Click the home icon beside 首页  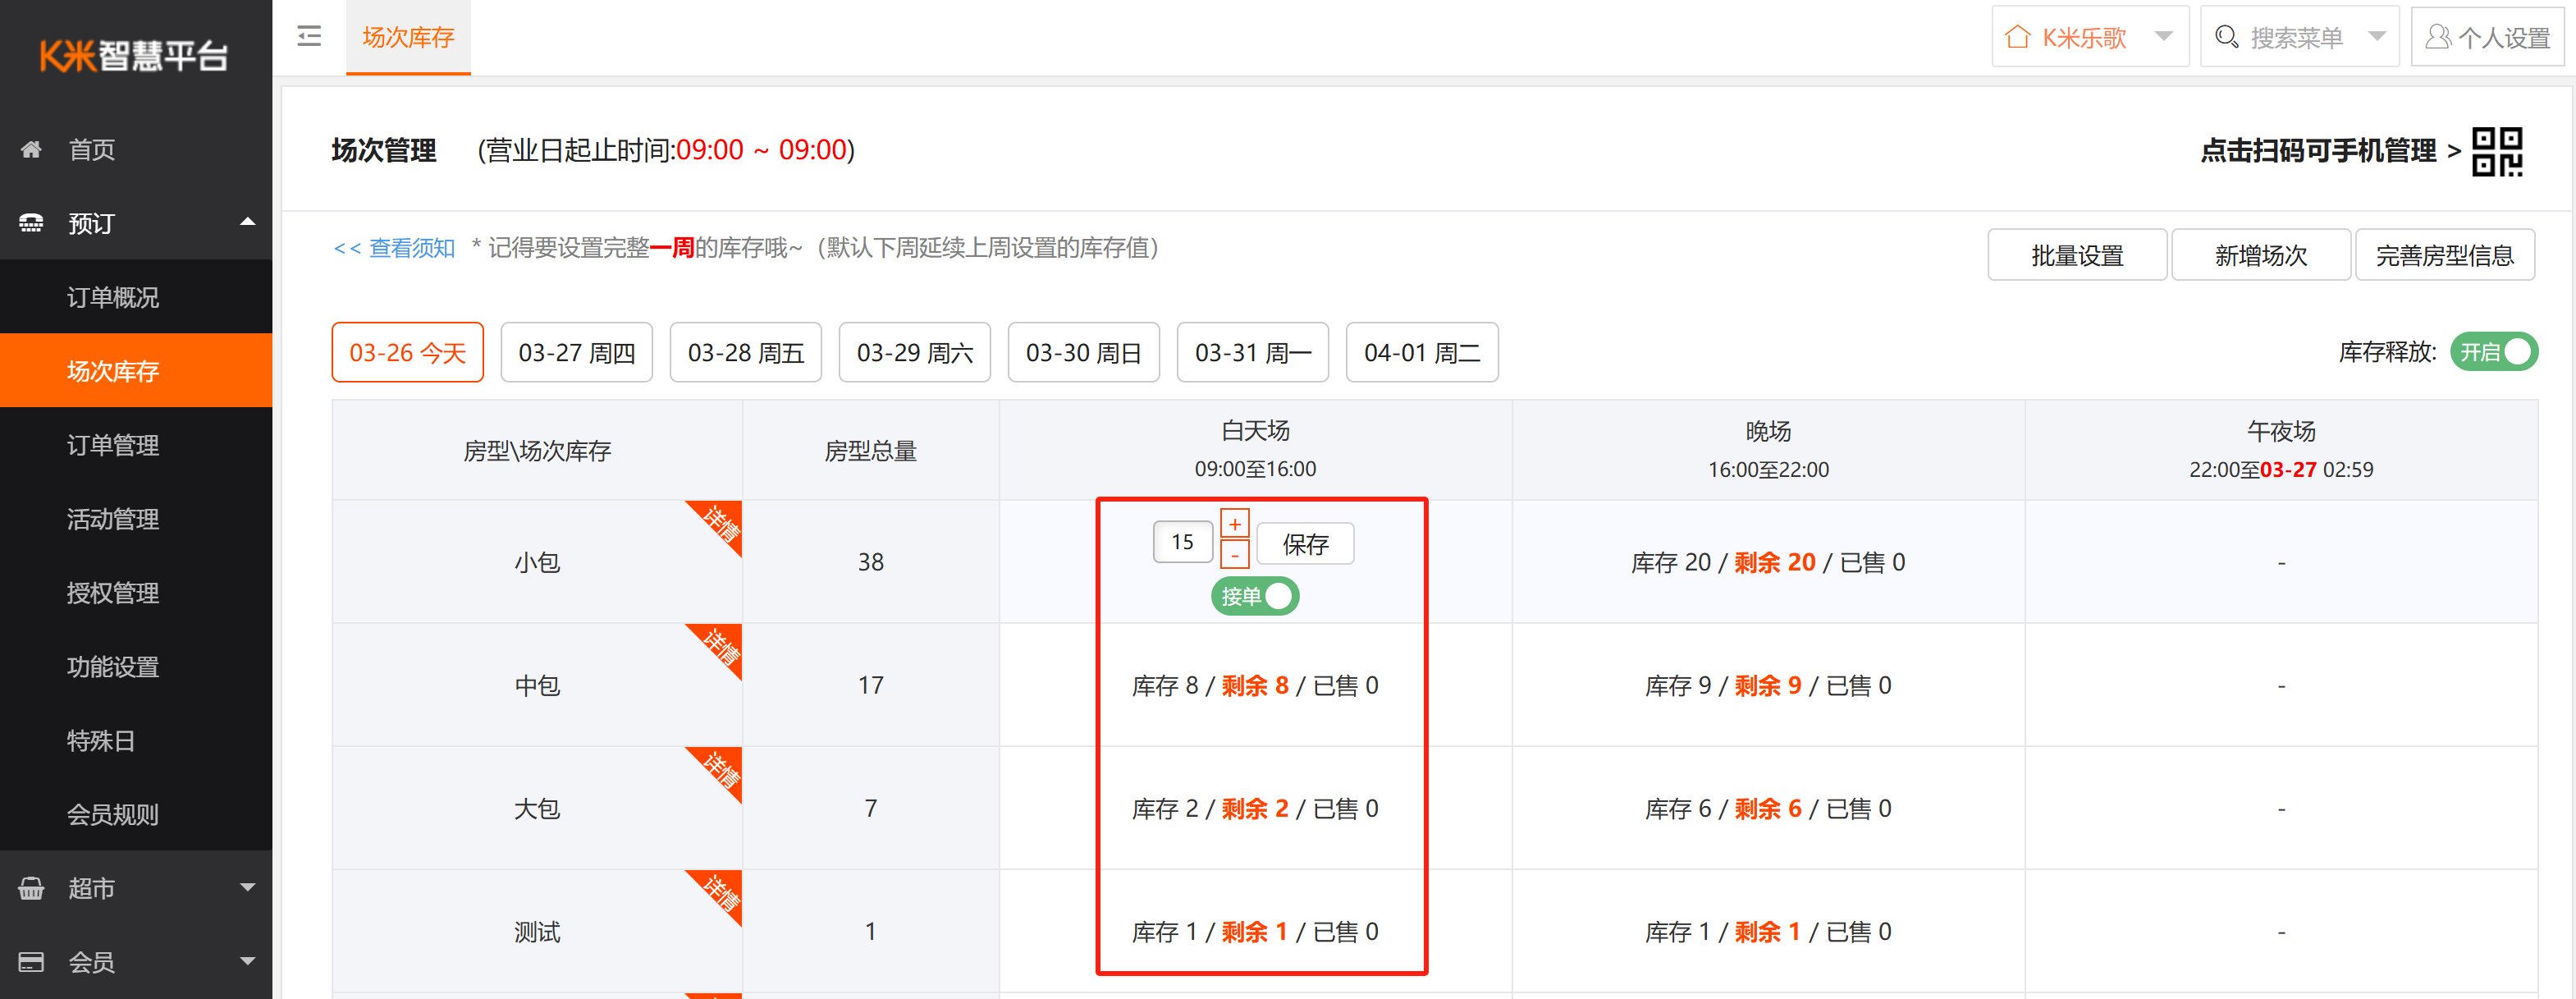coord(32,149)
